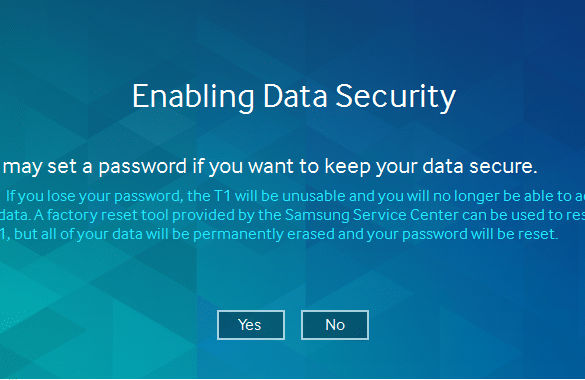Click the 'If you lose your password' warning line
This screenshot has height=380, width=585.
point(295,196)
